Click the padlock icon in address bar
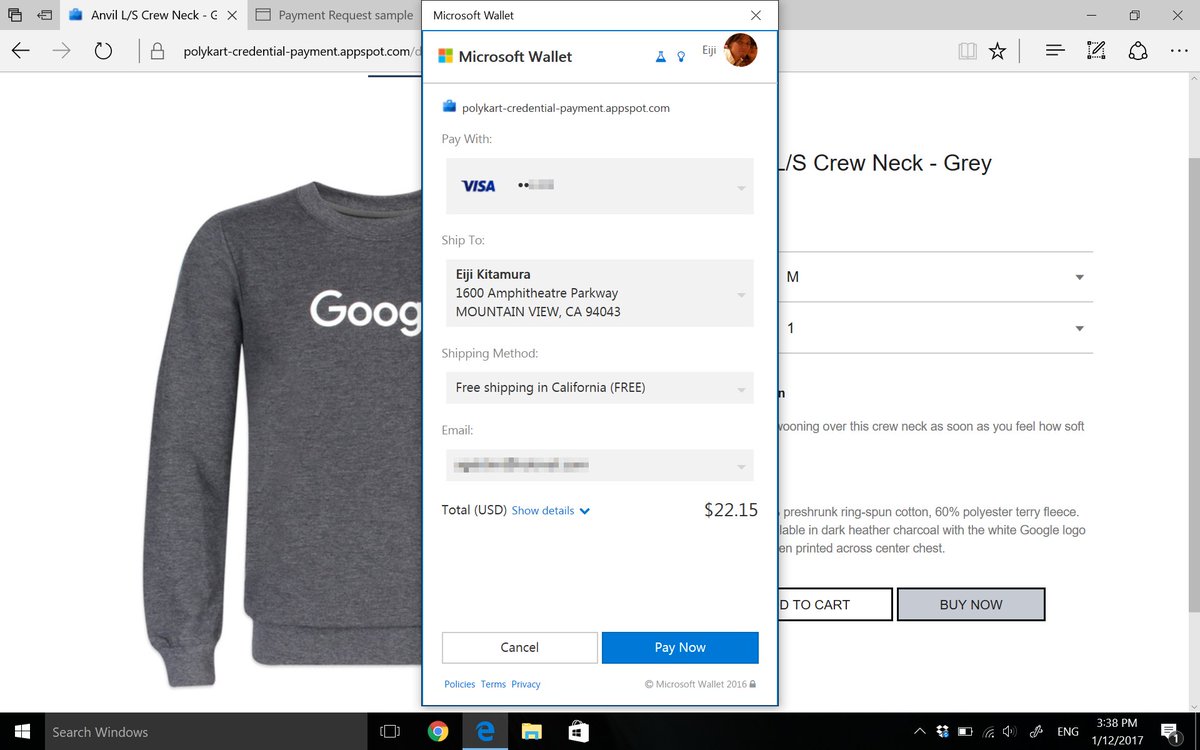This screenshot has width=1200, height=750. point(156,51)
